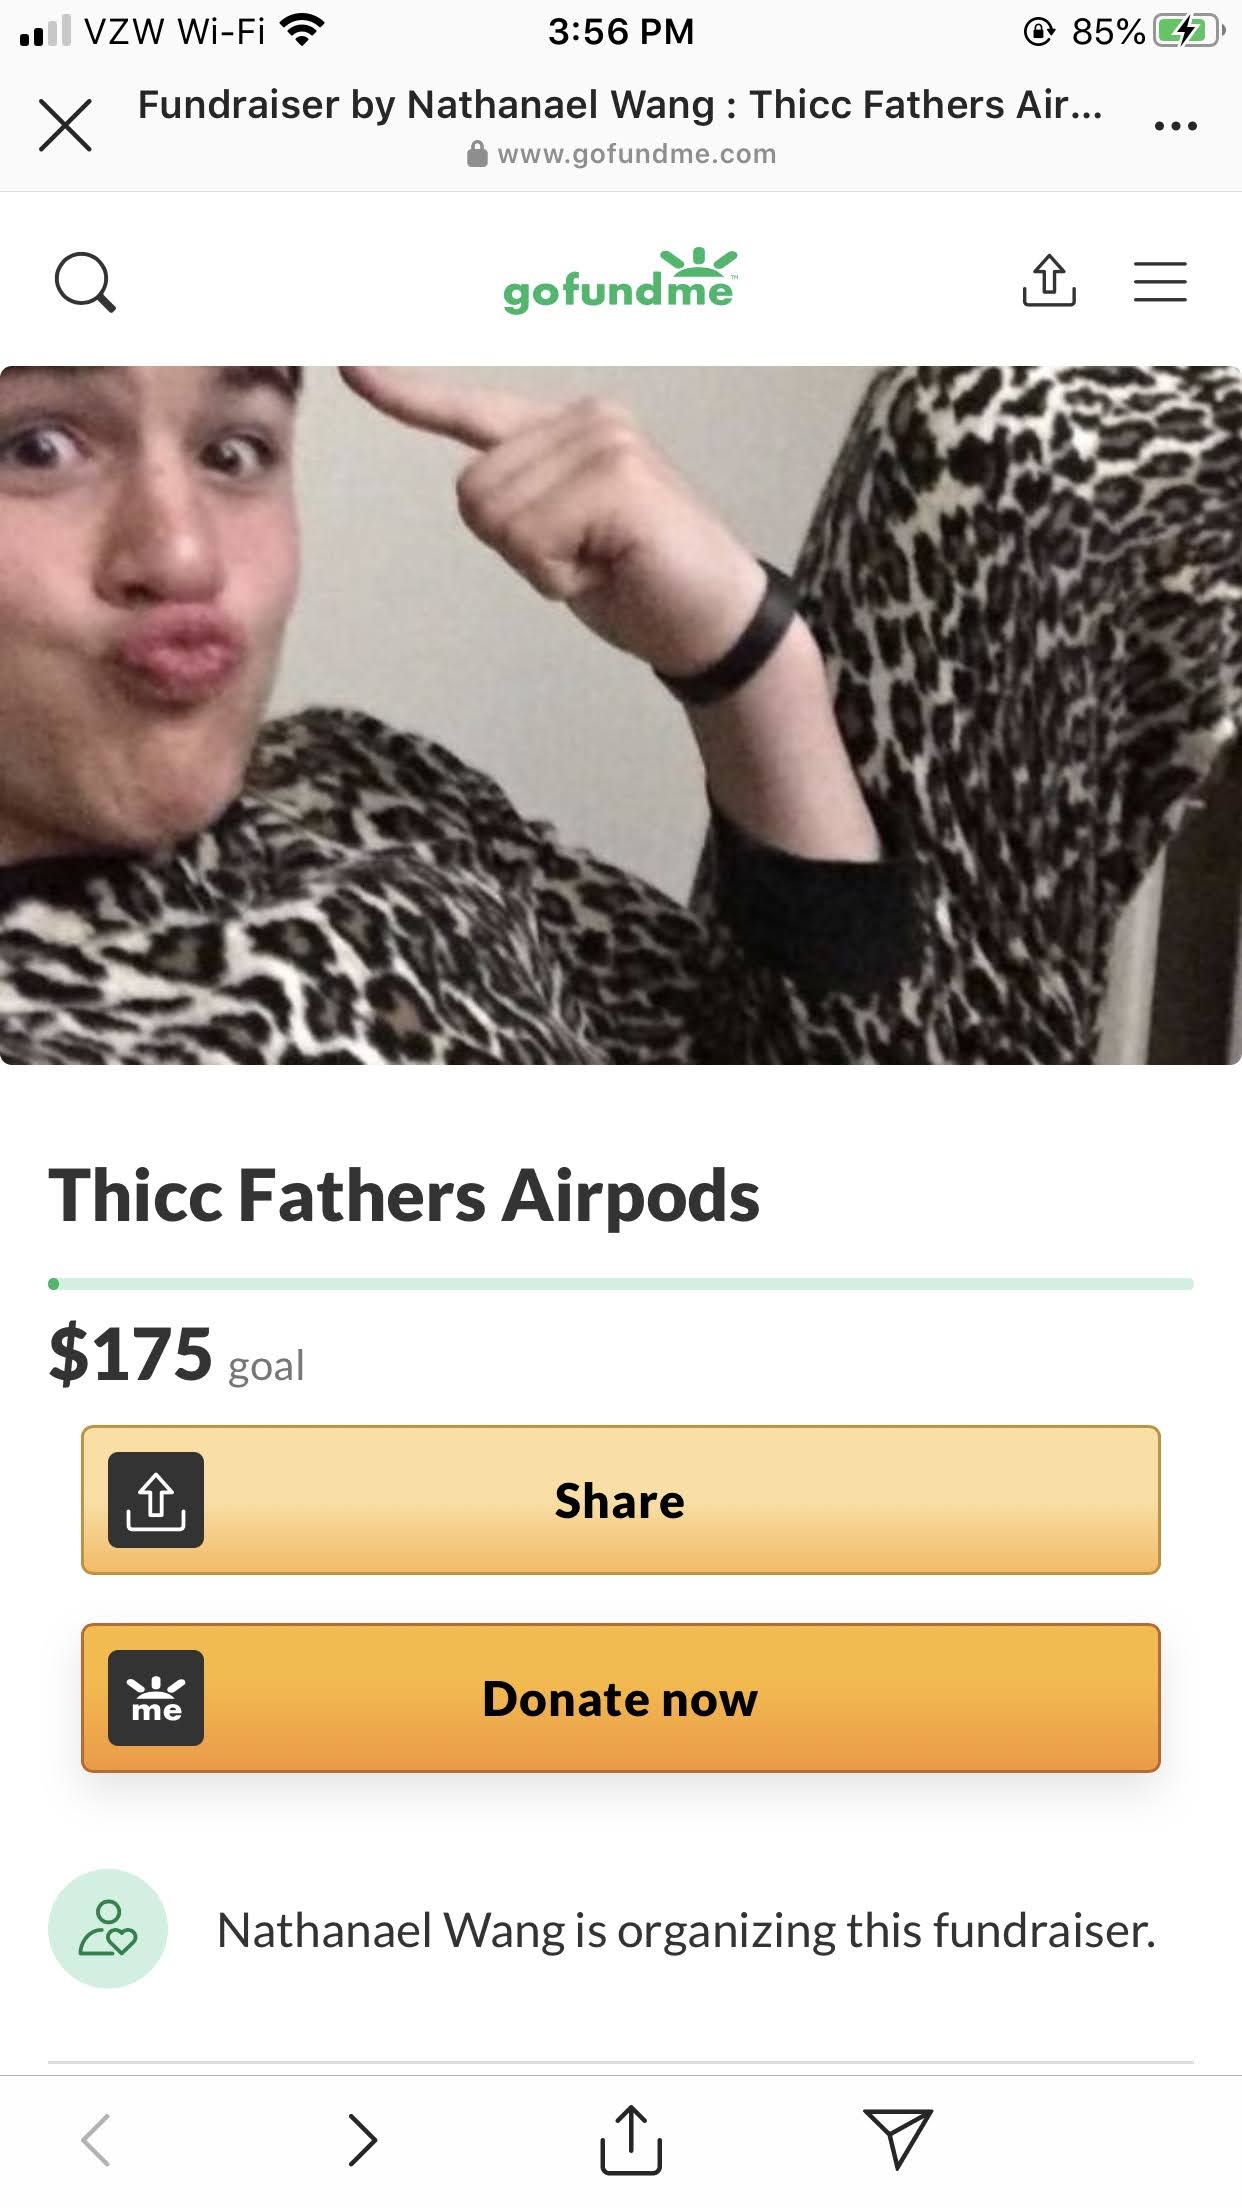
Task: Tap the share icon in GoFundMe header
Action: 1048,280
